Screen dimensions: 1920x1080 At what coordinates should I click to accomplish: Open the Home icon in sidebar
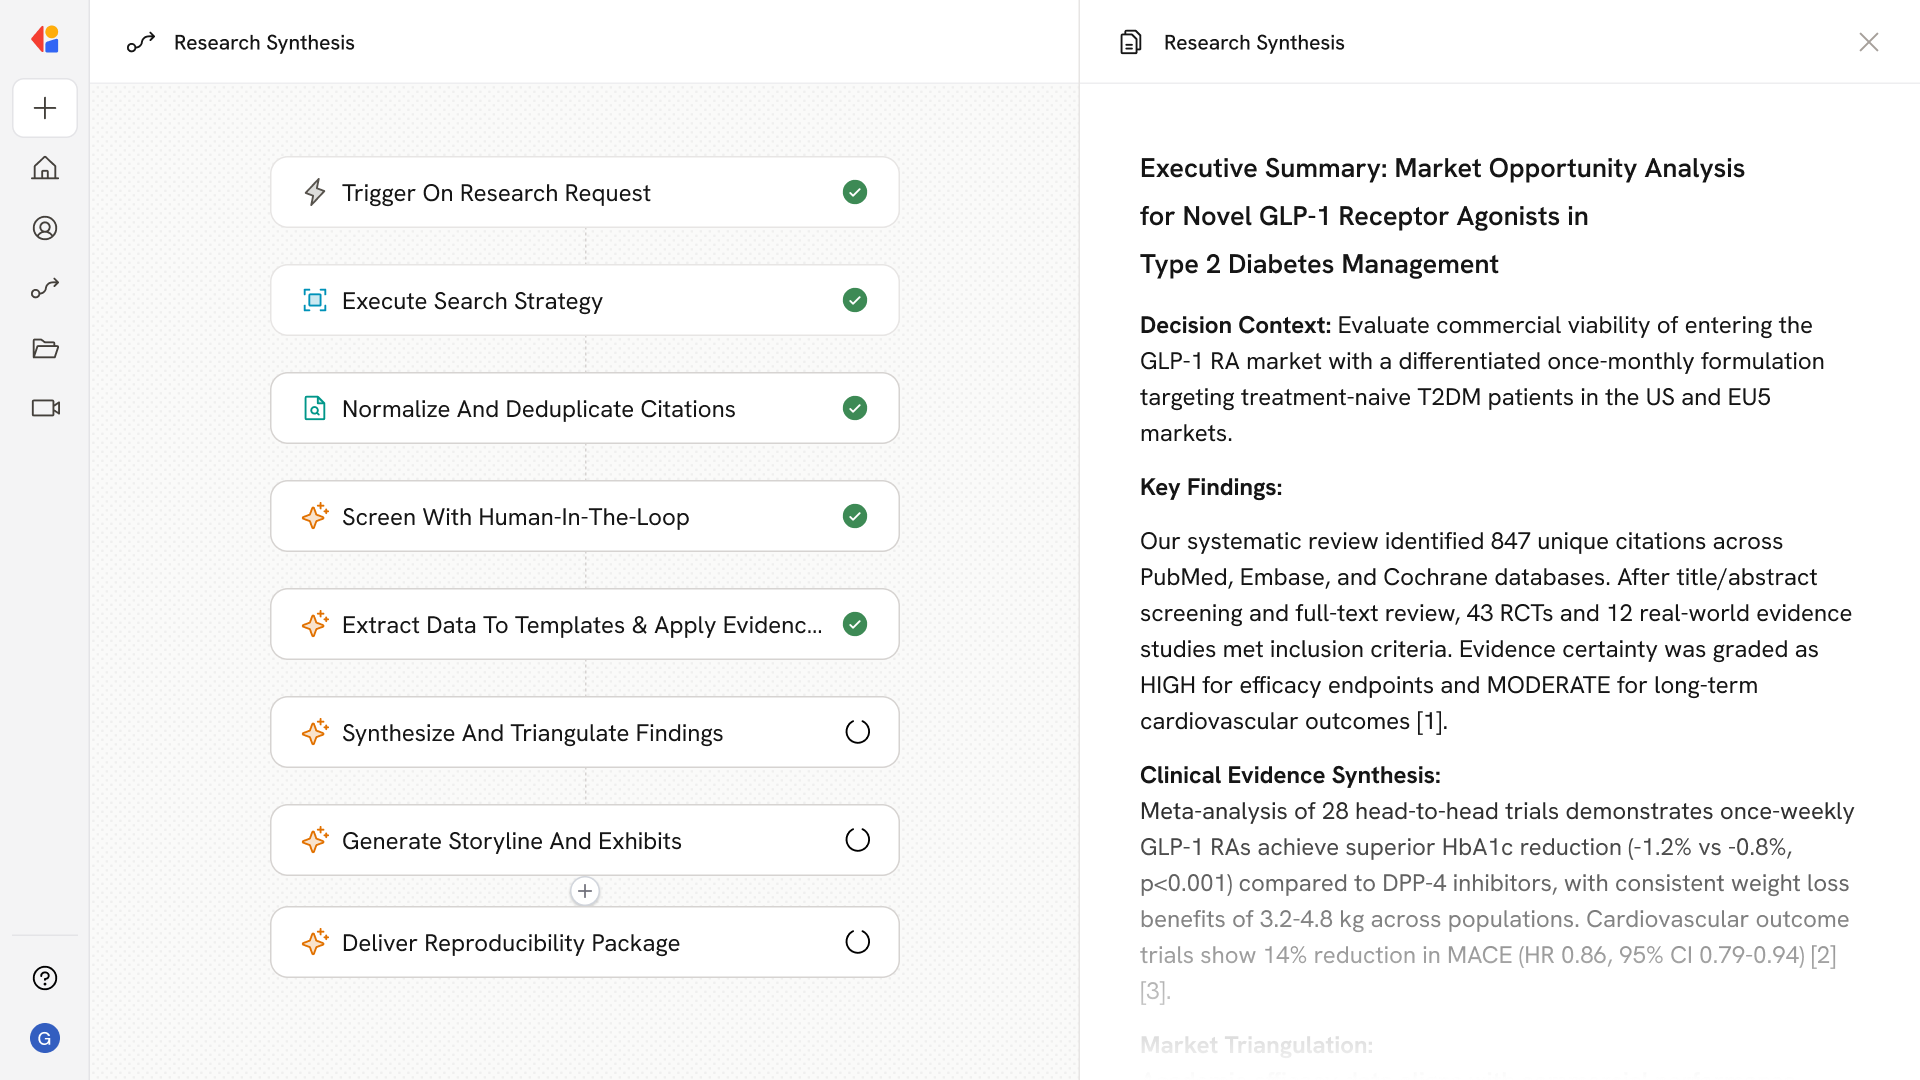45,168
